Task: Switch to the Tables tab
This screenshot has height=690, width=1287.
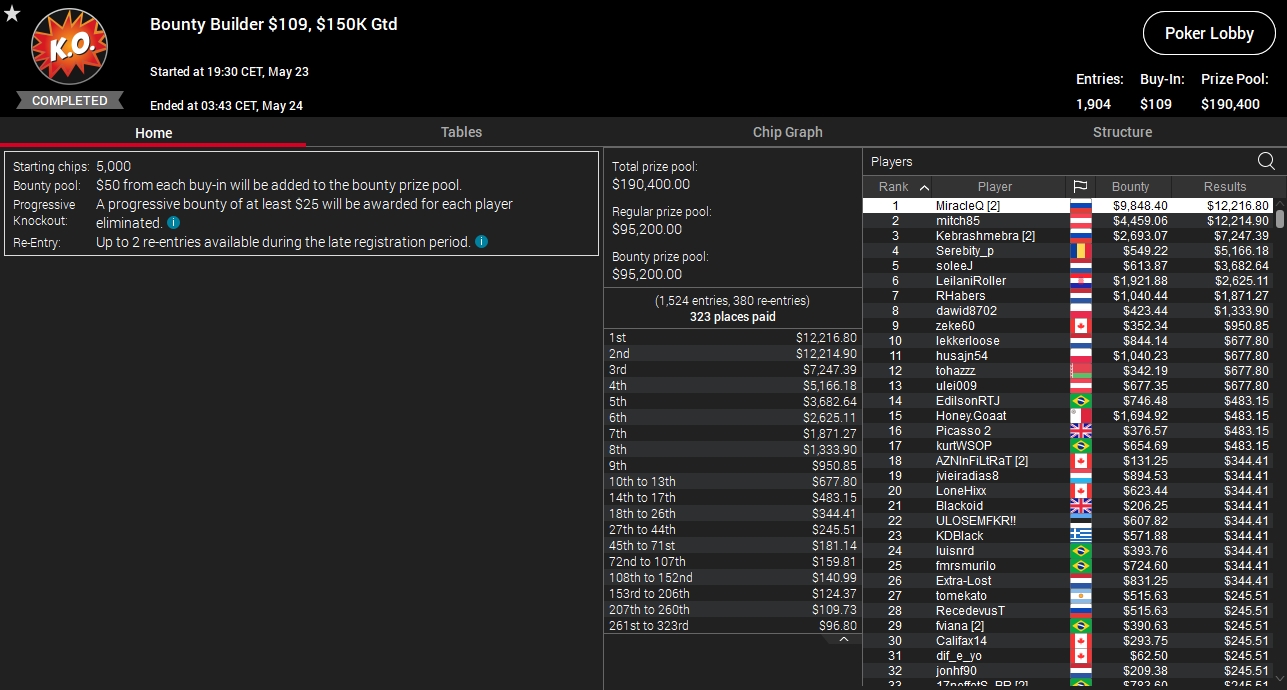Action: (x=461, y=132)
